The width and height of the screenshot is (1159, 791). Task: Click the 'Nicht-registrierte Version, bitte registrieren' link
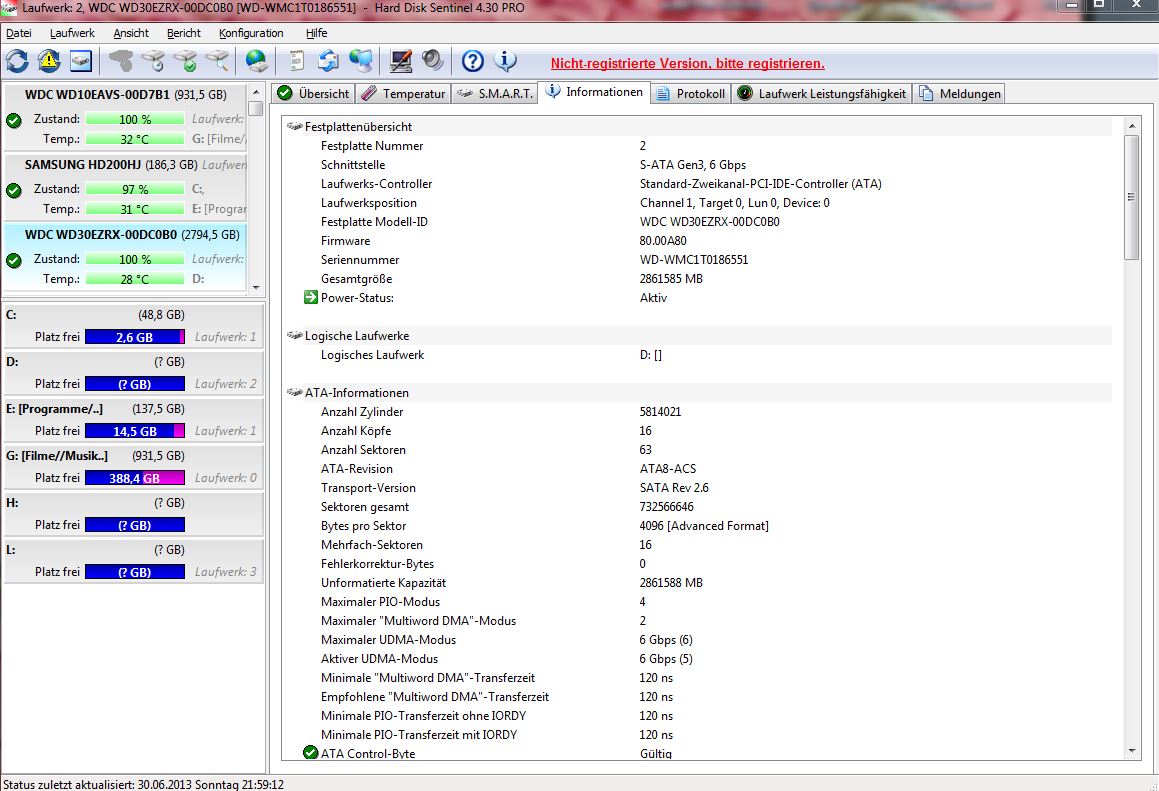click(x=687, y=64)
